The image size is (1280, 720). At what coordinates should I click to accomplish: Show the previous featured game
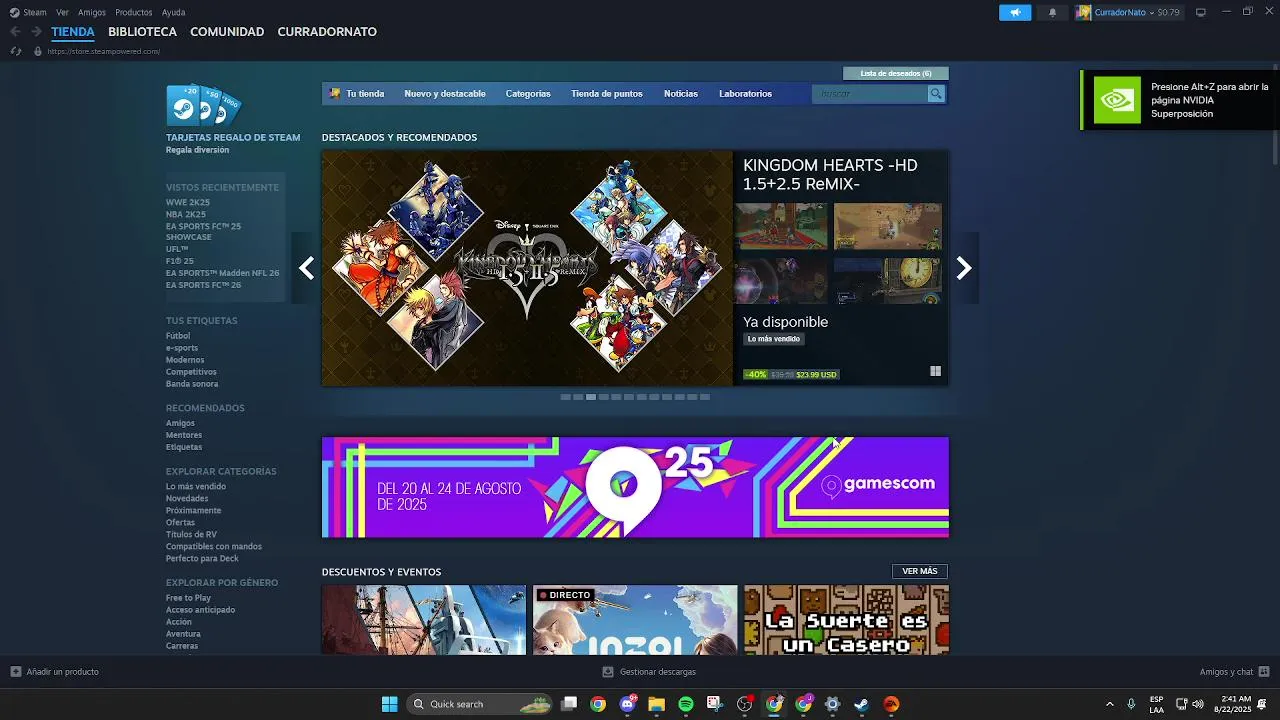pyautogui.click(x=307, y=268)
